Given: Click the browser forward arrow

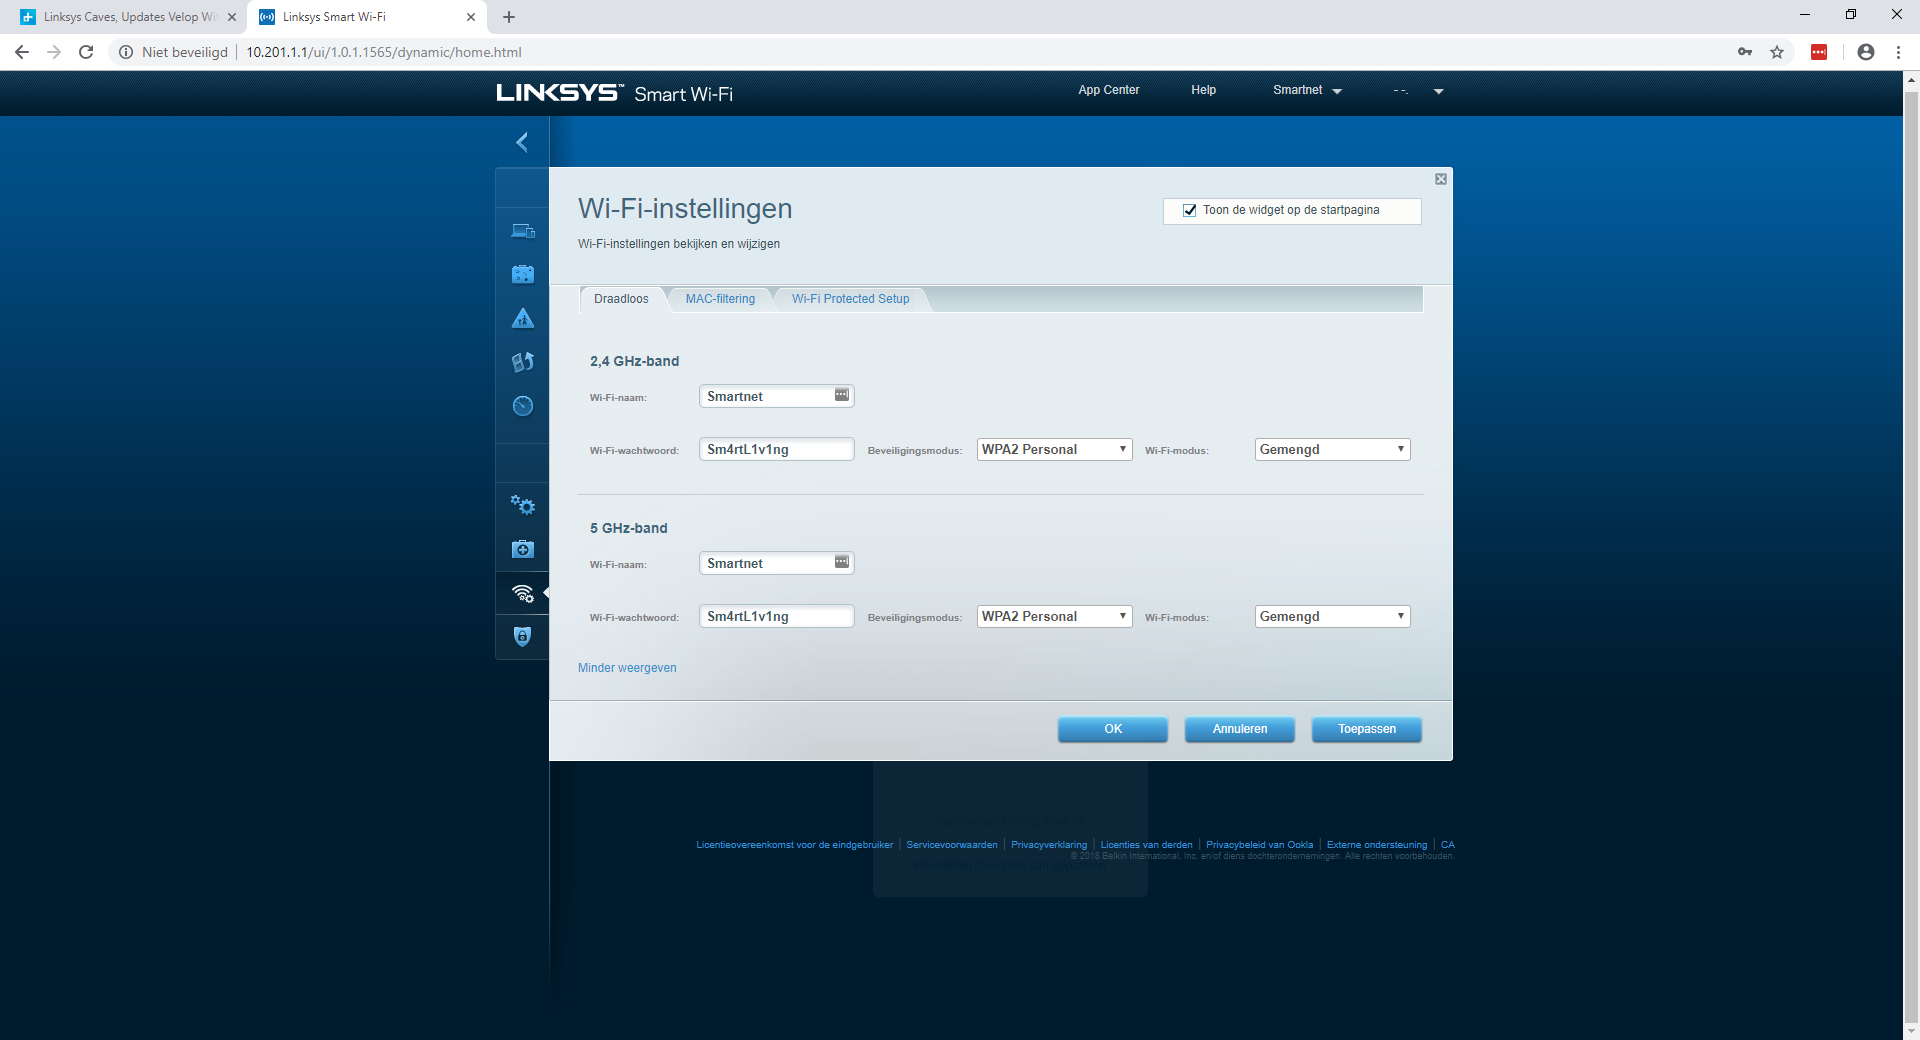Looking at the screenshot, I should coord(54,52).
